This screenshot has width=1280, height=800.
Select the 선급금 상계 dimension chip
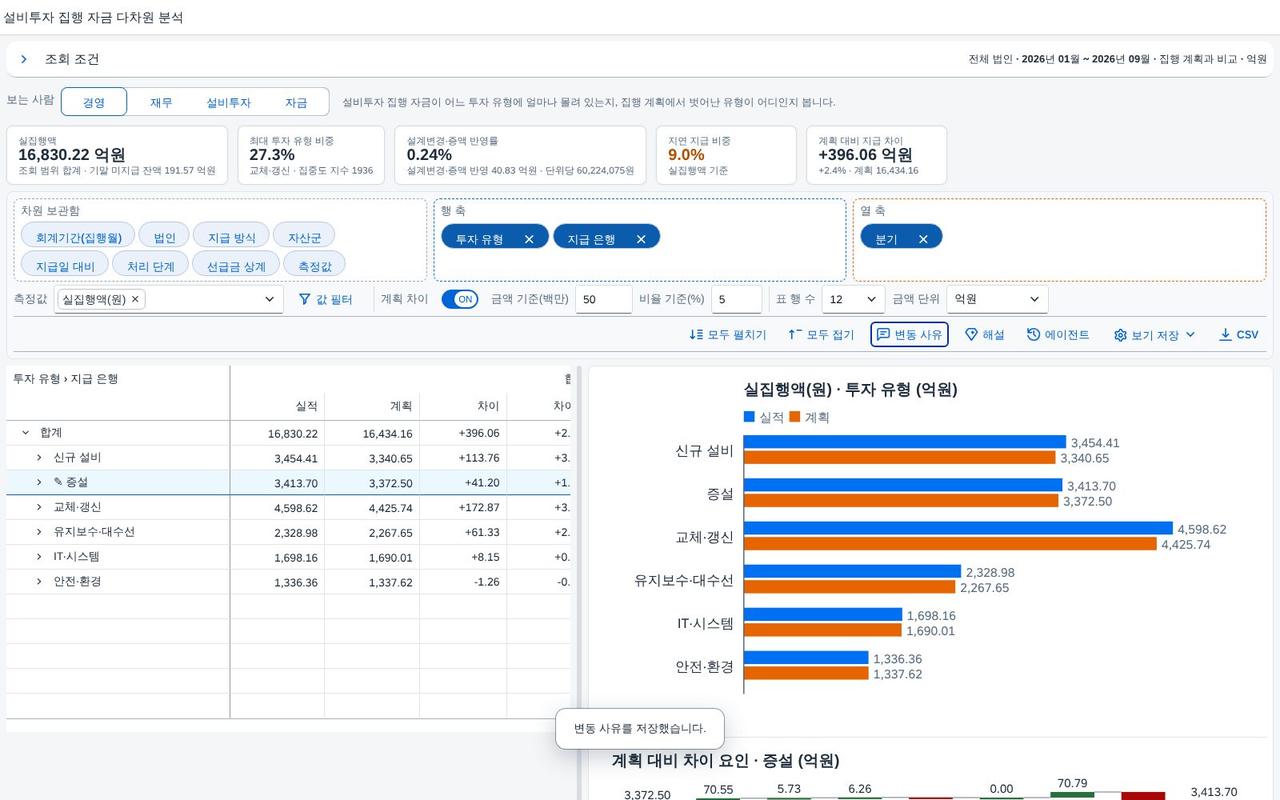tap(236, 266)
